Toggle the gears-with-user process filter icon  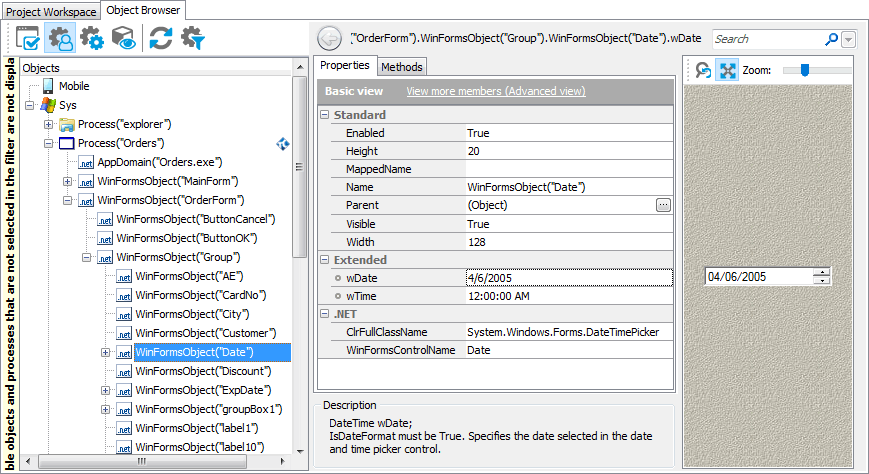point(60,39)
